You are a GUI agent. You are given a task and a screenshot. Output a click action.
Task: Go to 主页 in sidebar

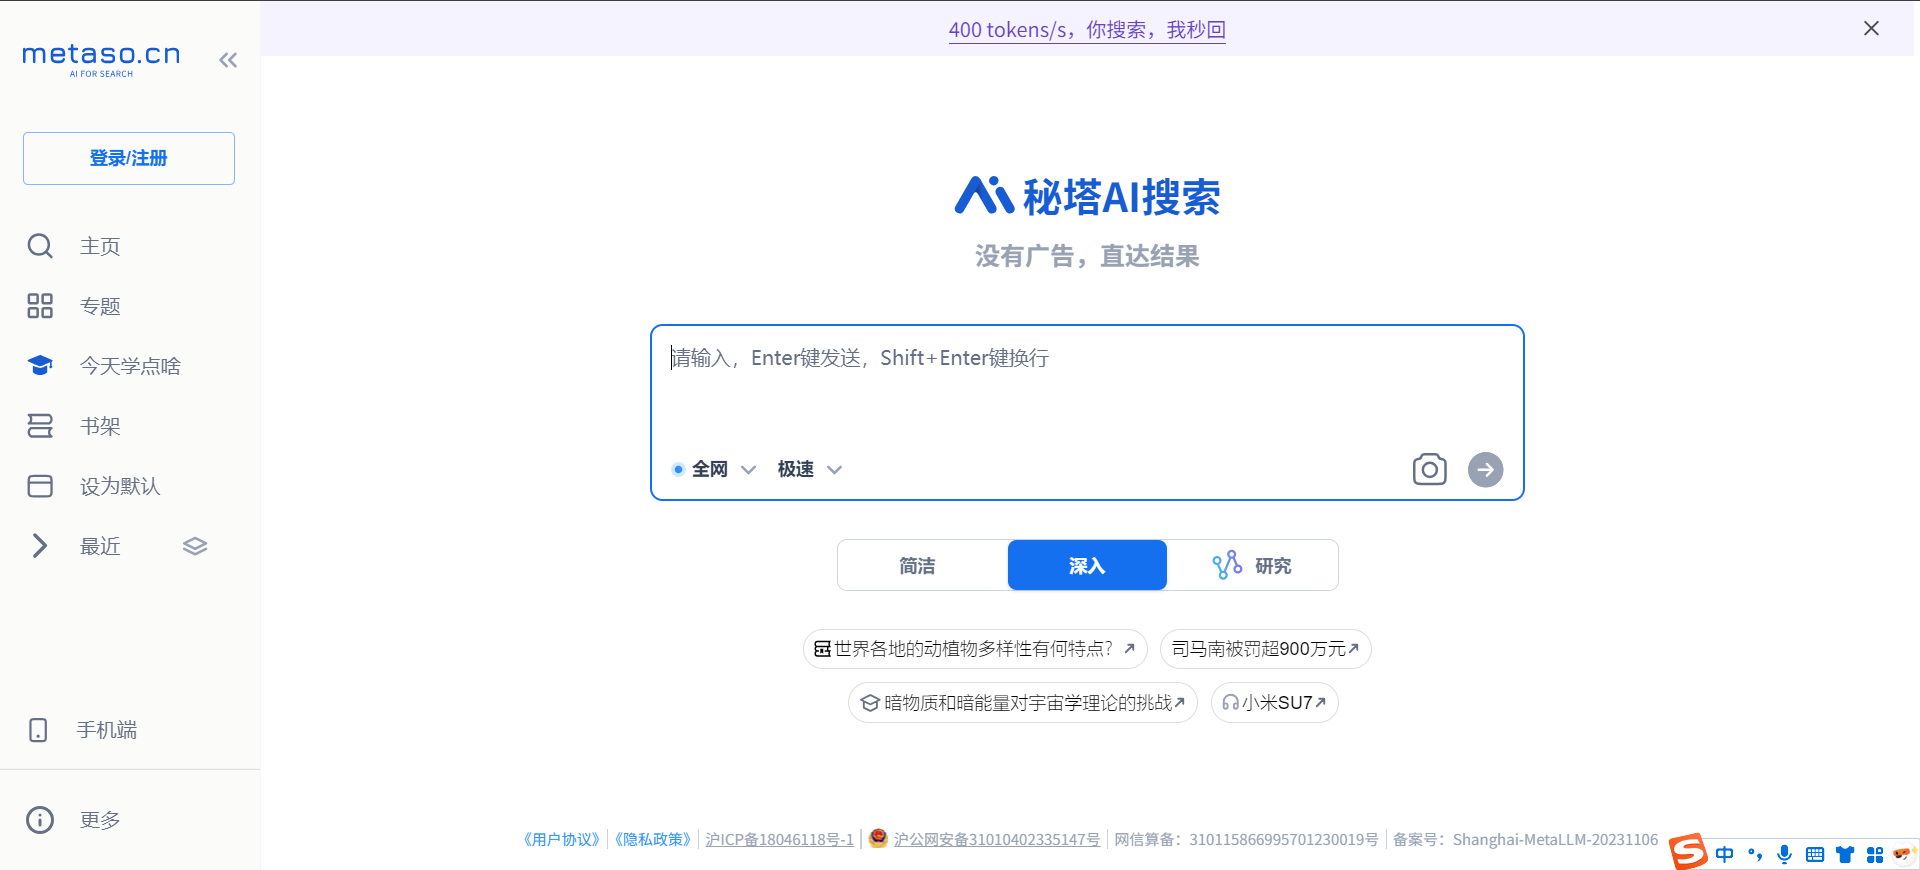[x=100, y=246]
